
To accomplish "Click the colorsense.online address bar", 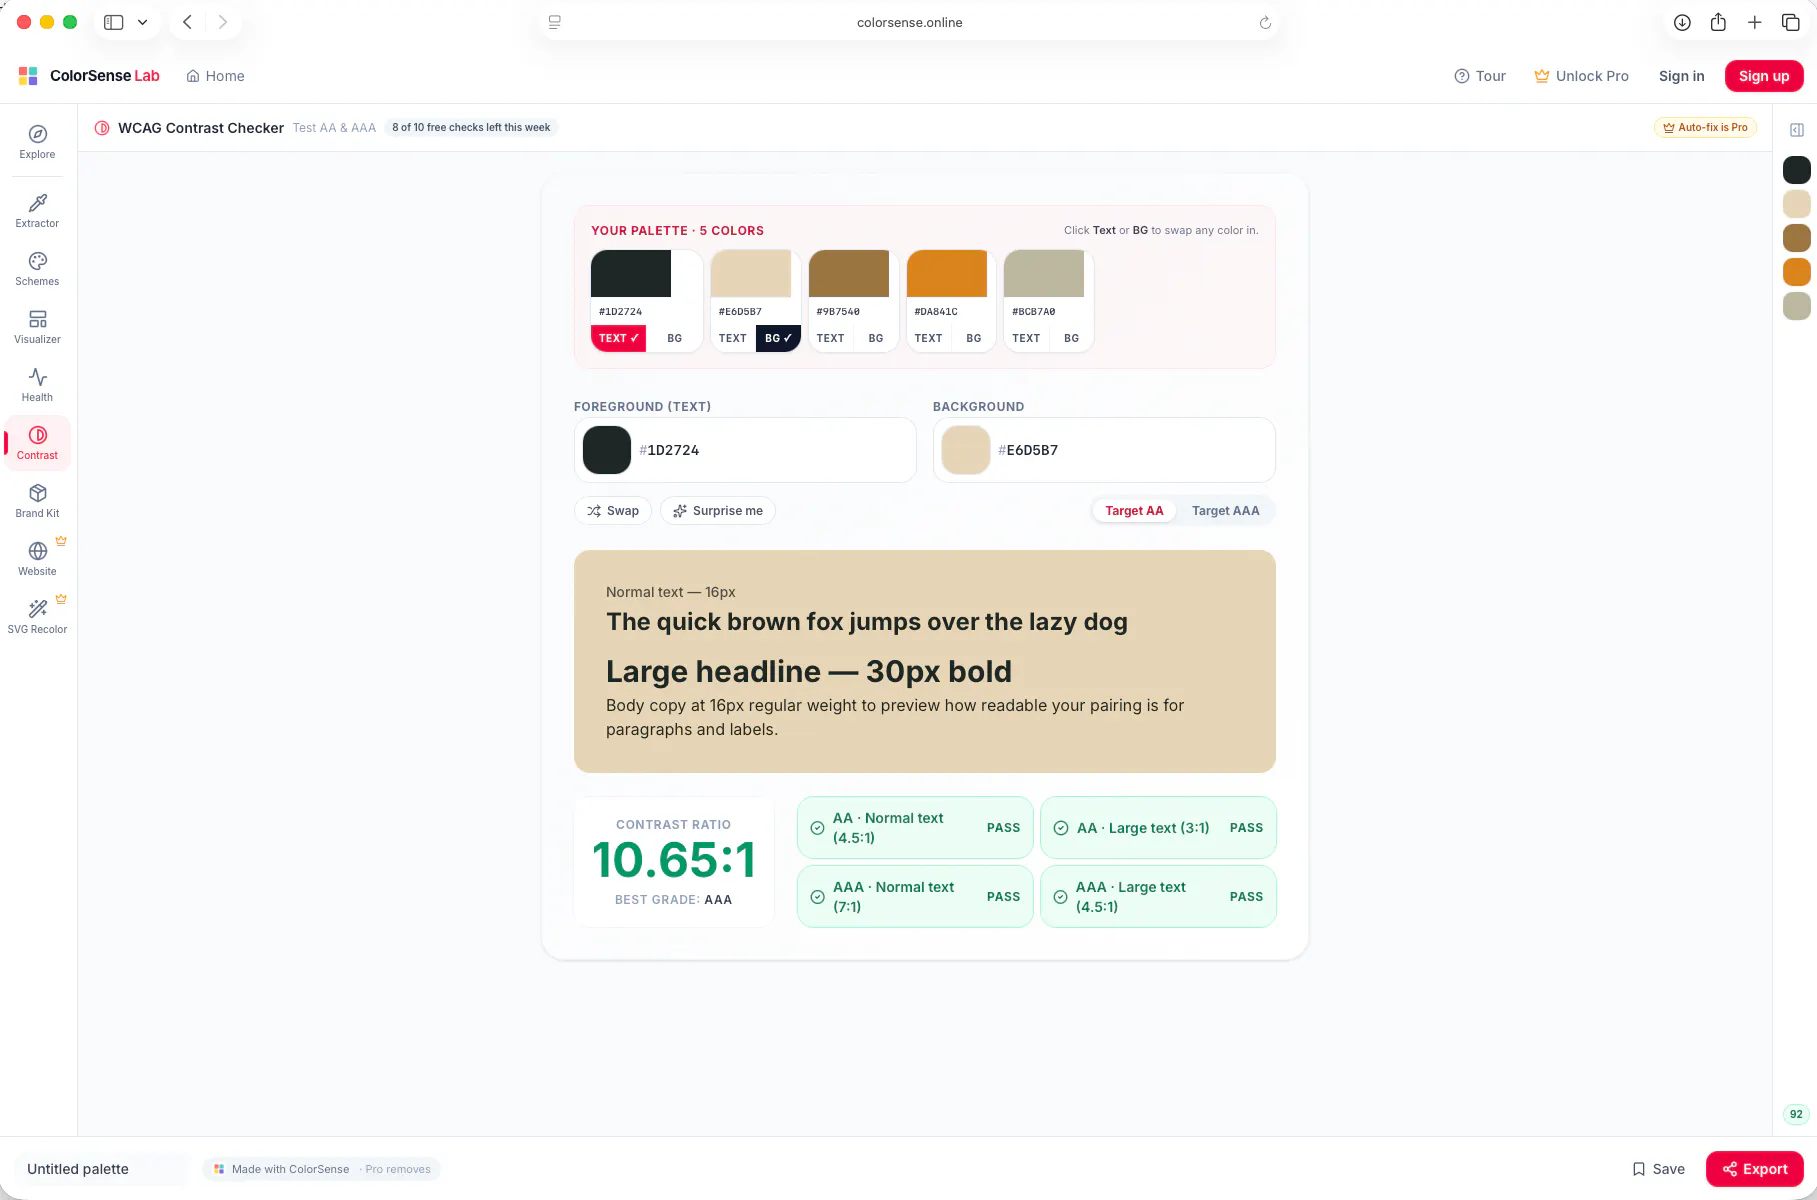I will [x=909, y=22].
